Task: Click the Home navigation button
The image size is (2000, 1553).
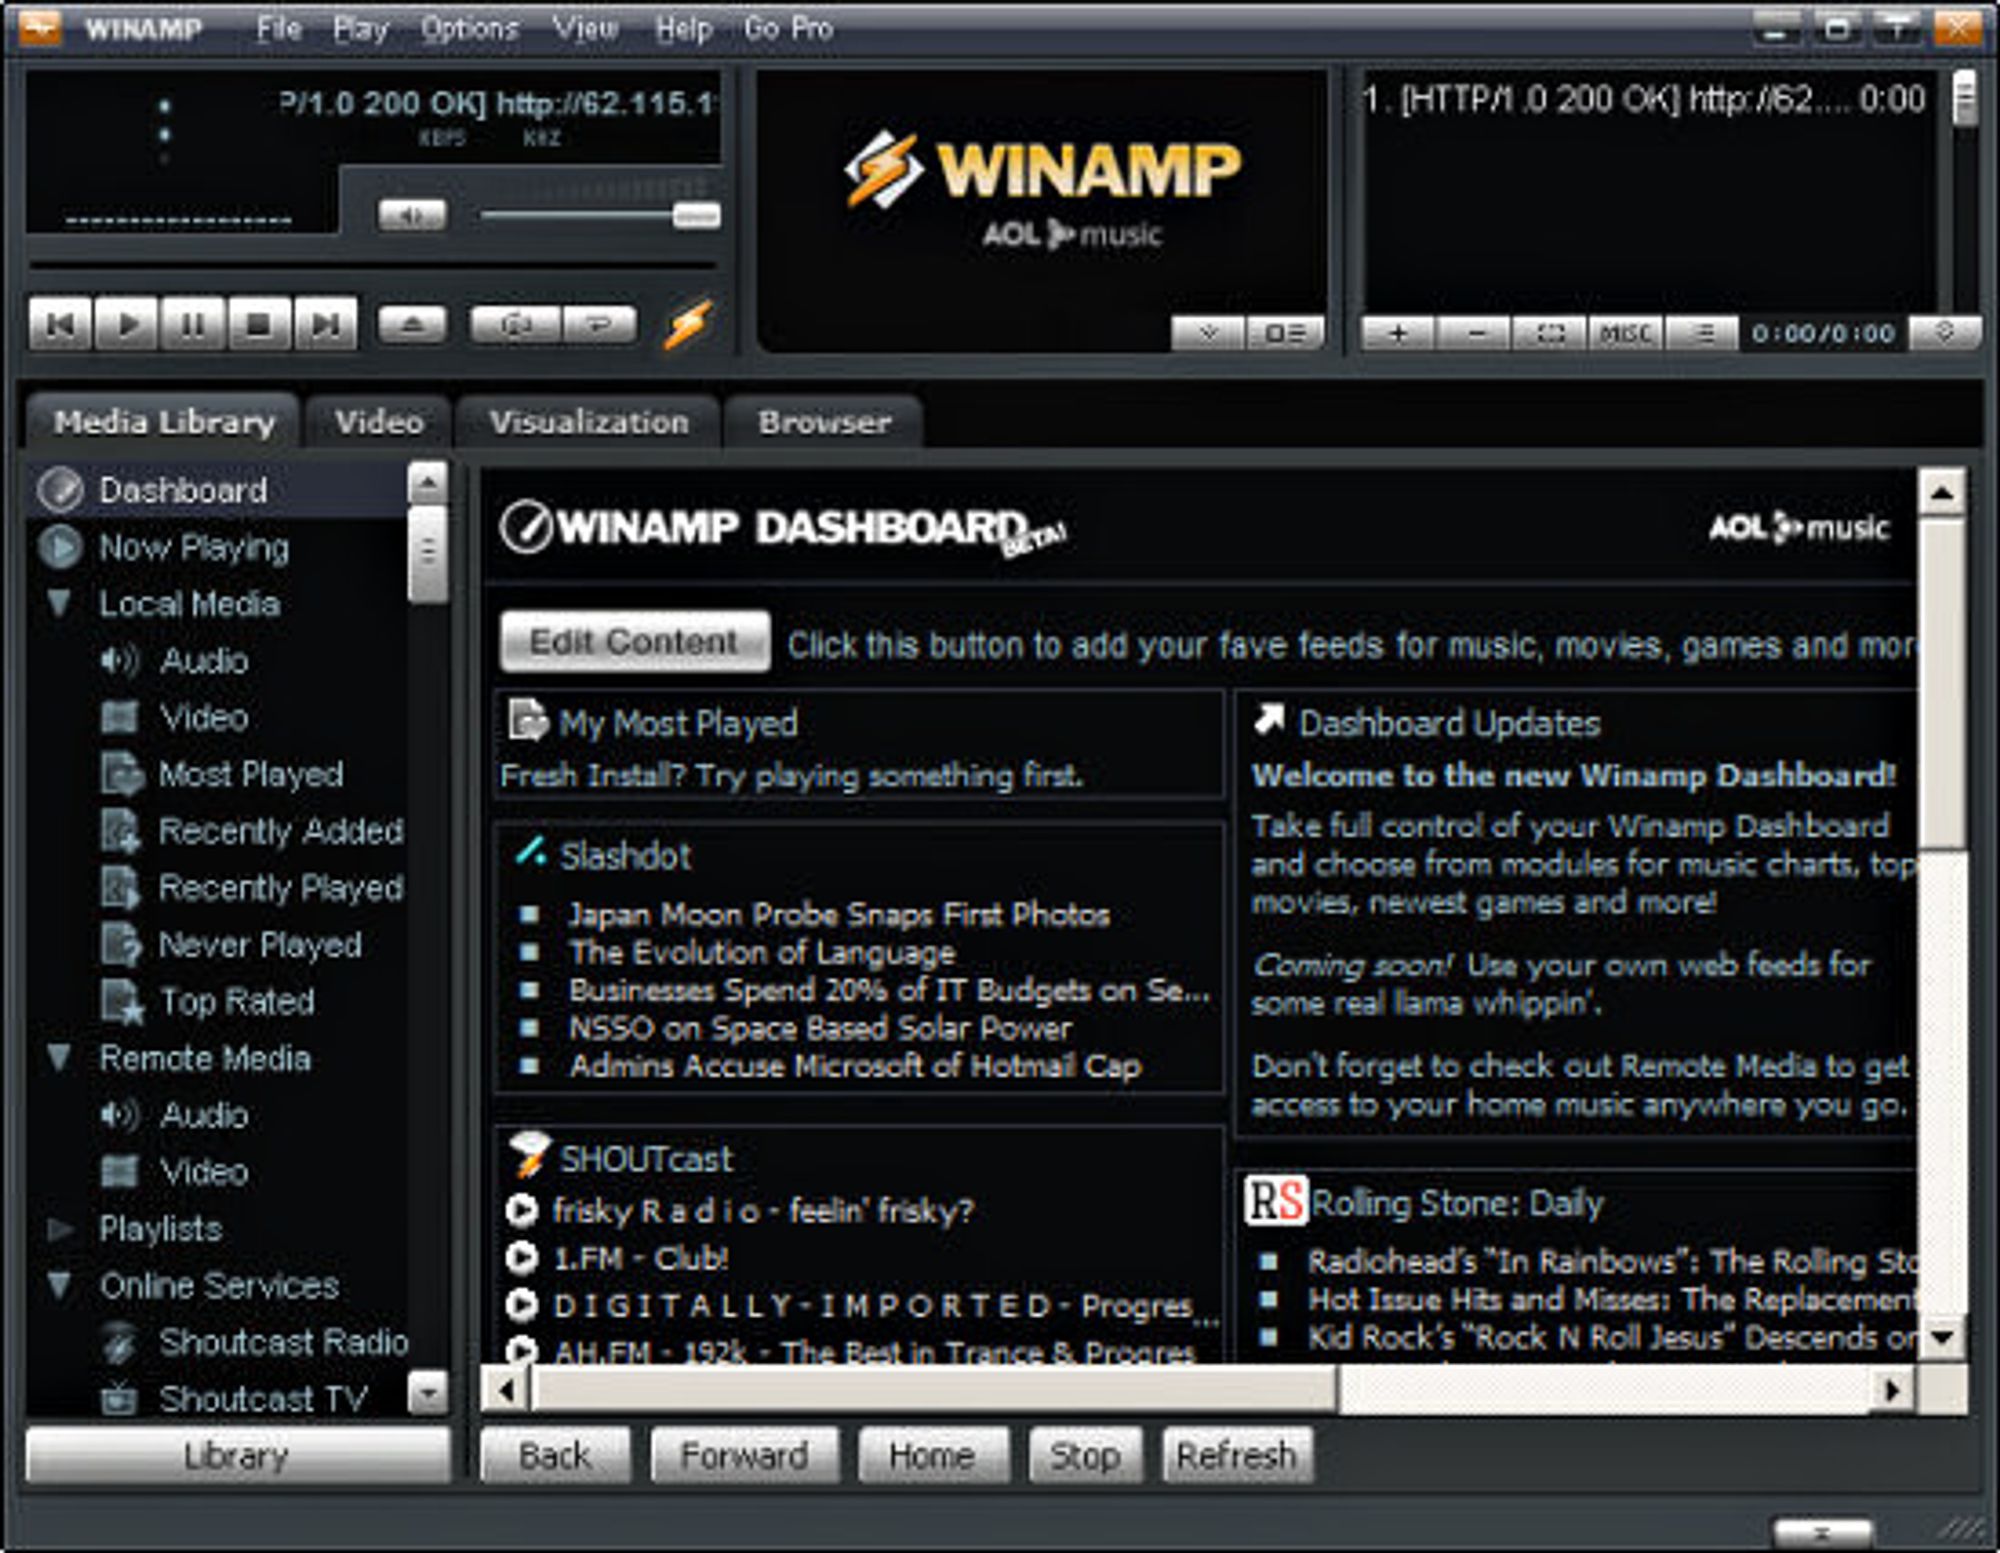Action: tap(932, 1456)
